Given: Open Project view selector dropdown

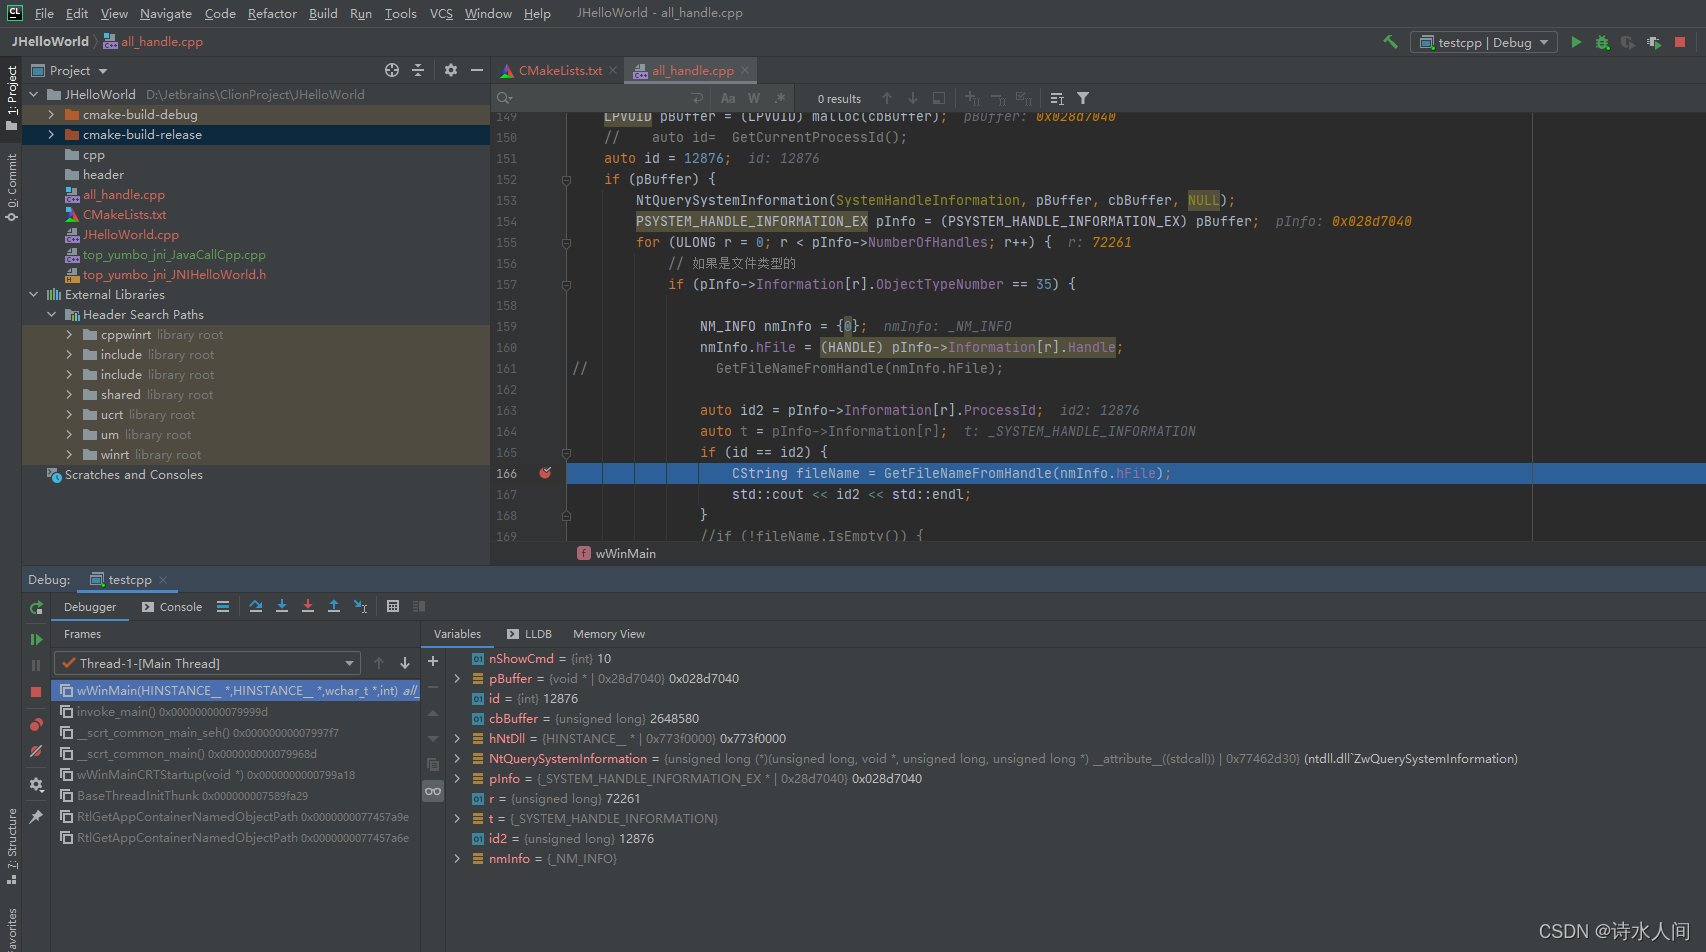Looking at the screenshot, I should [69, 70].
